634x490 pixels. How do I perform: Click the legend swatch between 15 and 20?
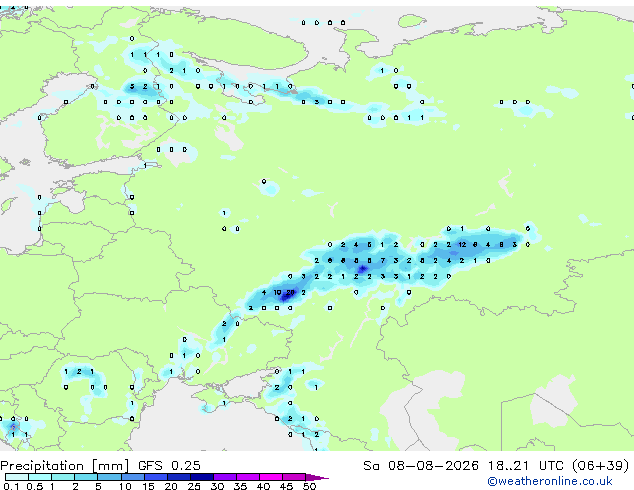click(155, 477)
